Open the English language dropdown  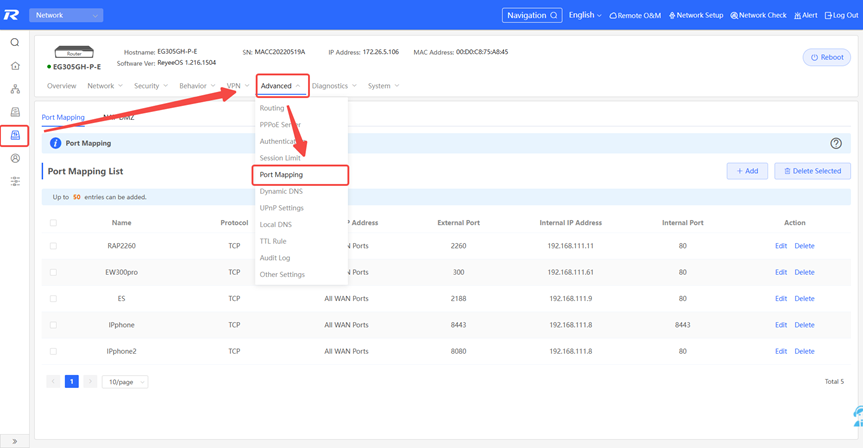pyautogui.click(x=585, y=15)
